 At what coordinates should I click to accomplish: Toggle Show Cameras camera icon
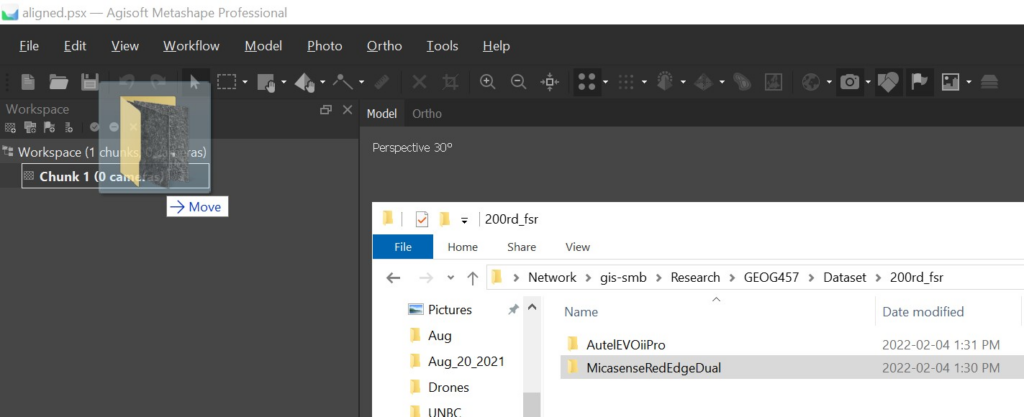click(850, 82)
